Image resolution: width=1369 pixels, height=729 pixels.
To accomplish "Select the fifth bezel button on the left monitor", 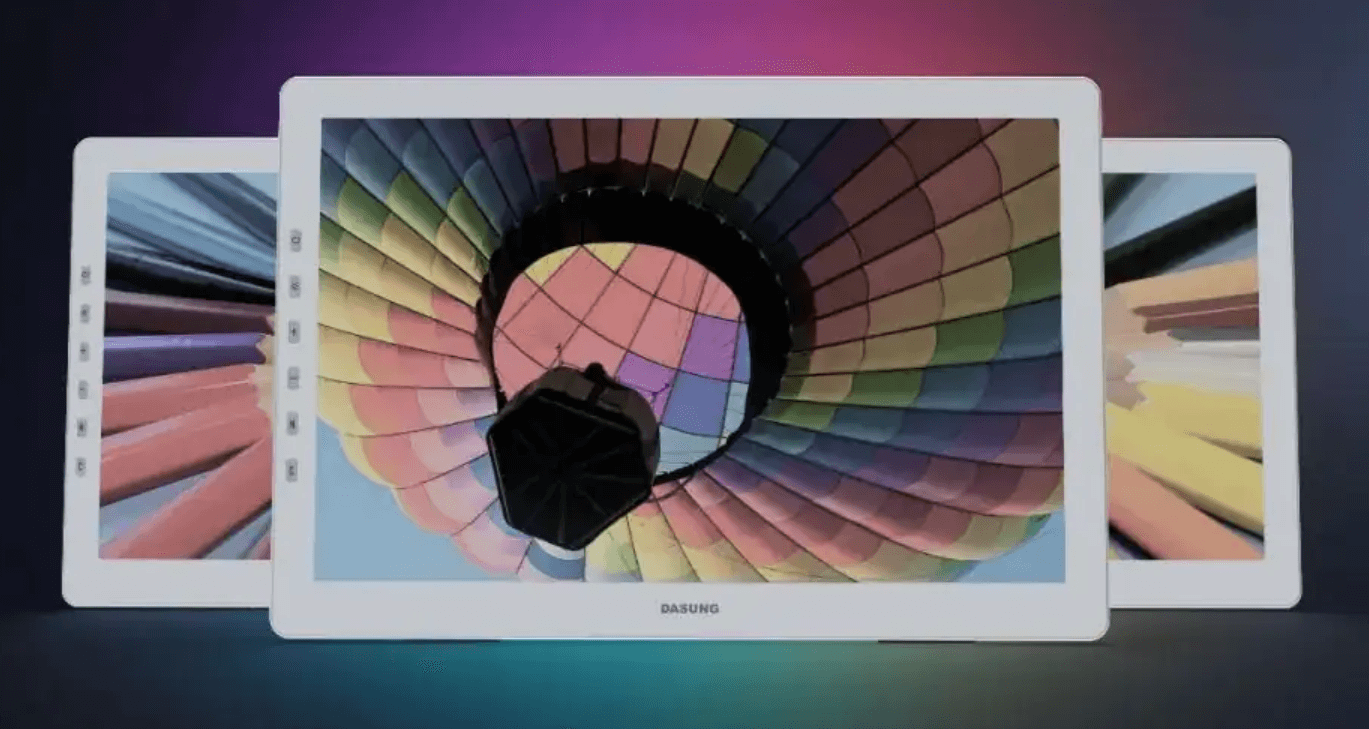I will tap(81, 427).
